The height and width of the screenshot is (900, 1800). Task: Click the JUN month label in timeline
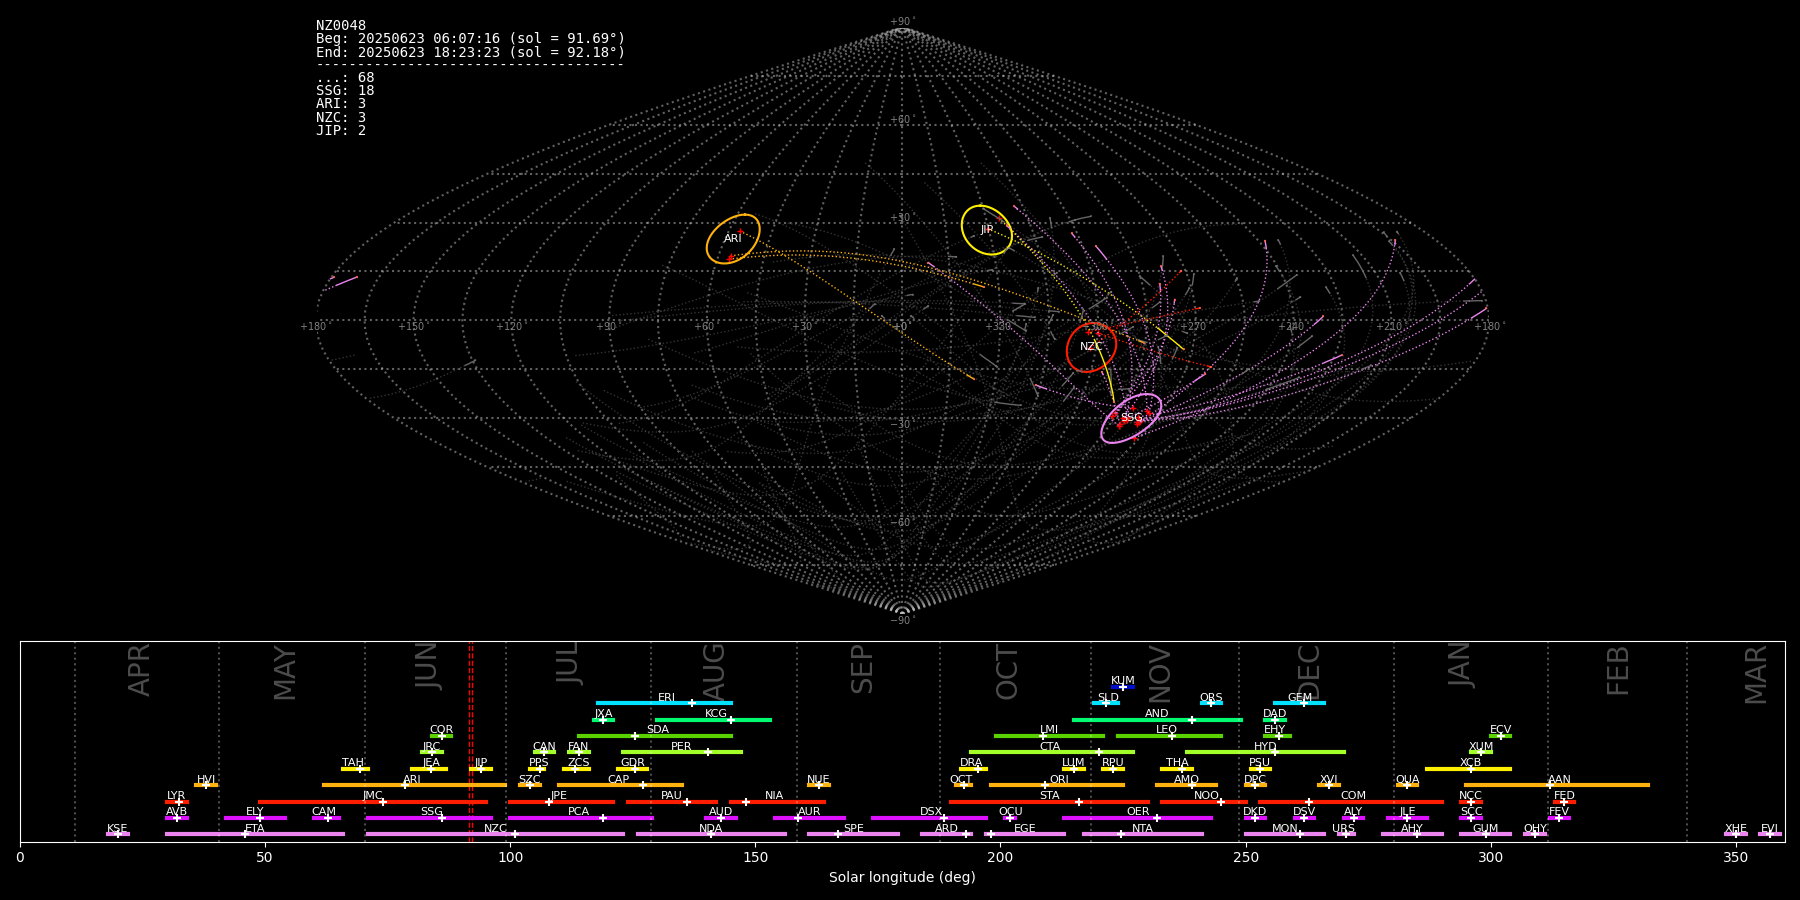pos(427,666)
